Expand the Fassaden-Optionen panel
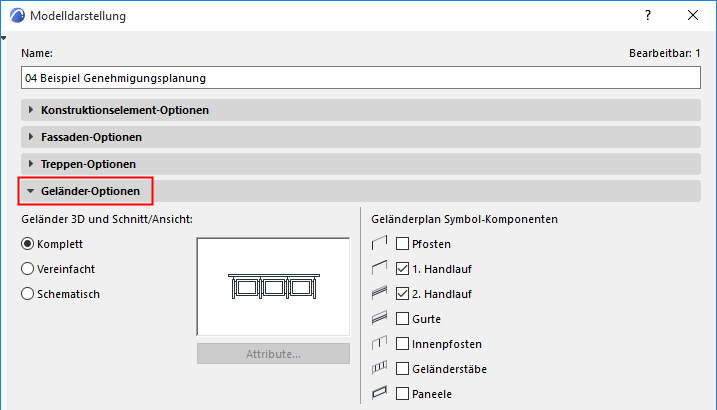717x410 pixels. 91,137
